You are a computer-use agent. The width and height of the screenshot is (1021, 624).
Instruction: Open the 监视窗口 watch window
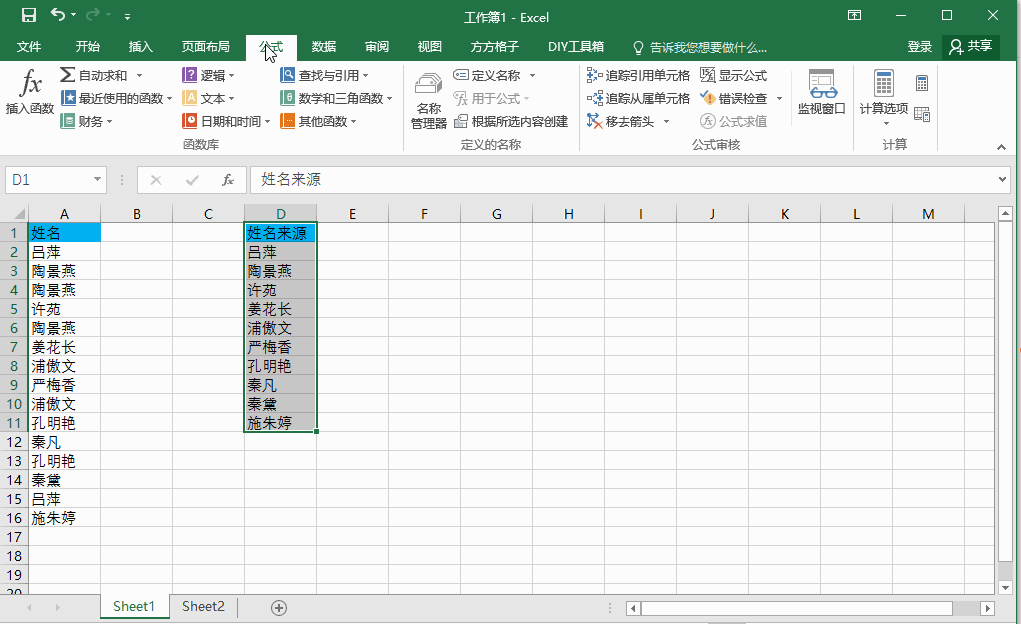tap(822, 92)
